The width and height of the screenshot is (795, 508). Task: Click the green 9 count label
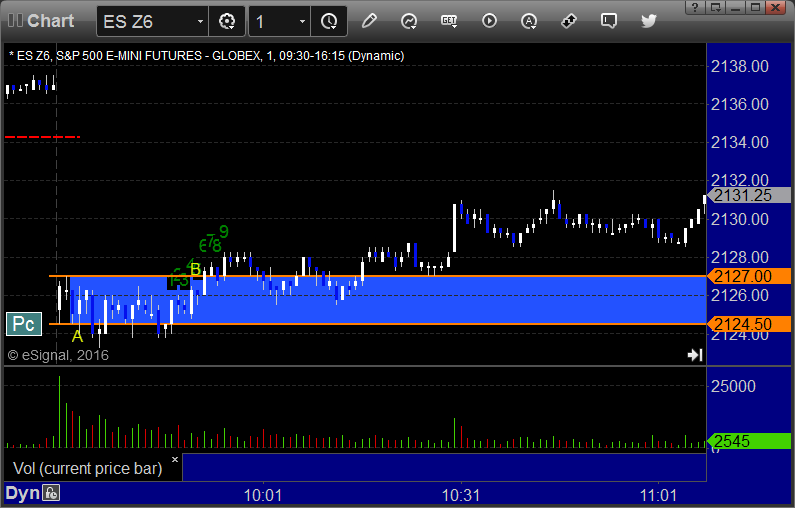tap(224, 232)
